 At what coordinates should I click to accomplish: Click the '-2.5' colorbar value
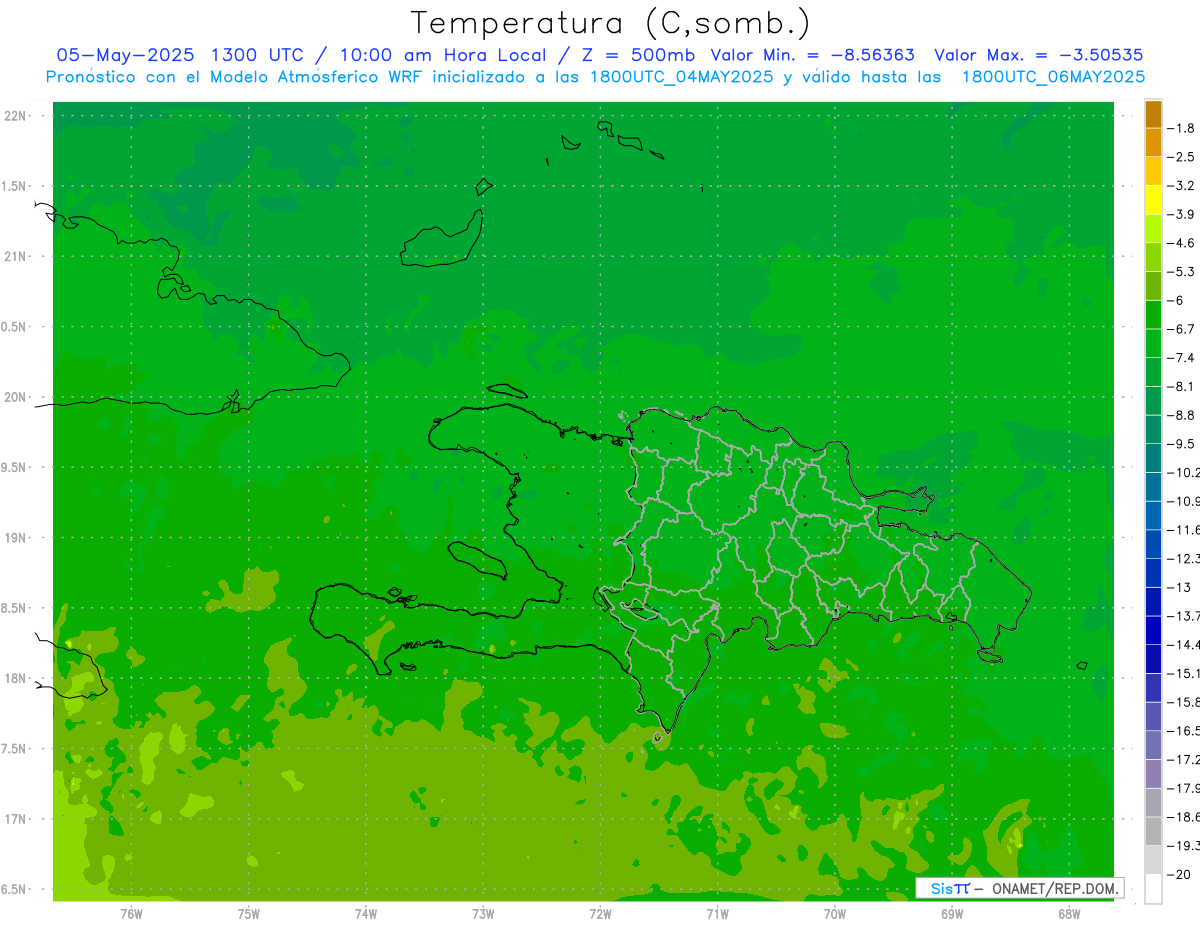click(1182, 157)
